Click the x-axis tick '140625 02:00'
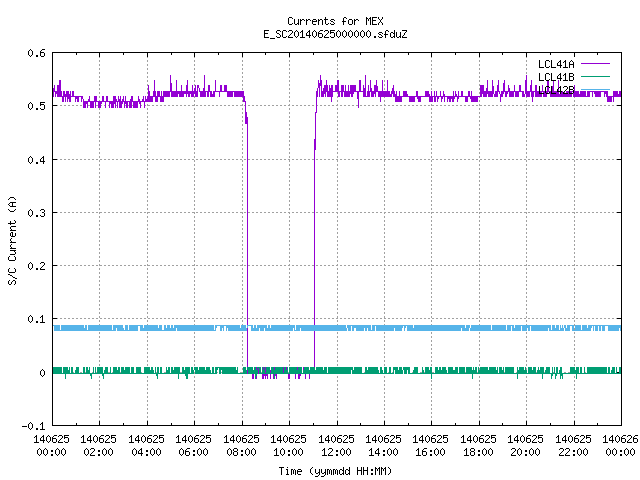Image resolution: width=640 pixels, height=480 pixels. 98,445
